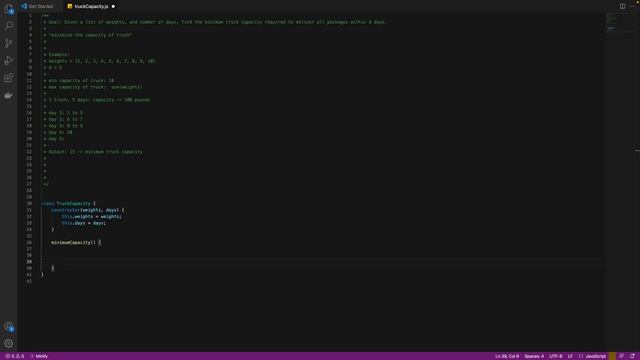Select the truckCapacity.js tab

(x=91, y=6)
